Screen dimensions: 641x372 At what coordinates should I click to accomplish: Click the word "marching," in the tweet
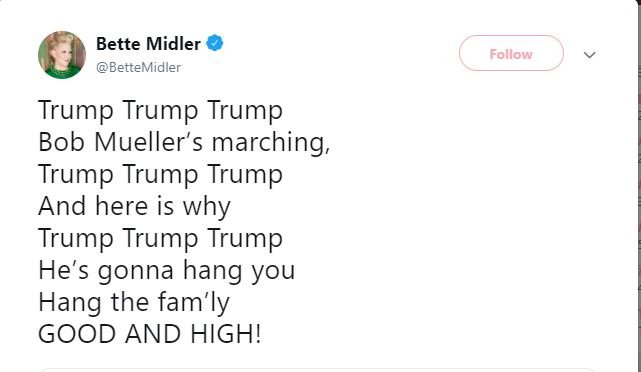tap(271, 143)
